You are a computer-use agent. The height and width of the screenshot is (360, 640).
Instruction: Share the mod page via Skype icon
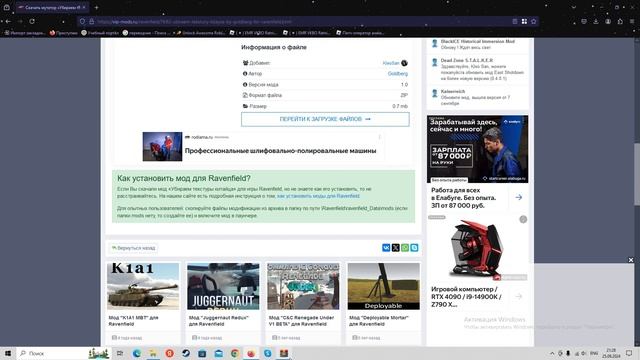point(414,248)
